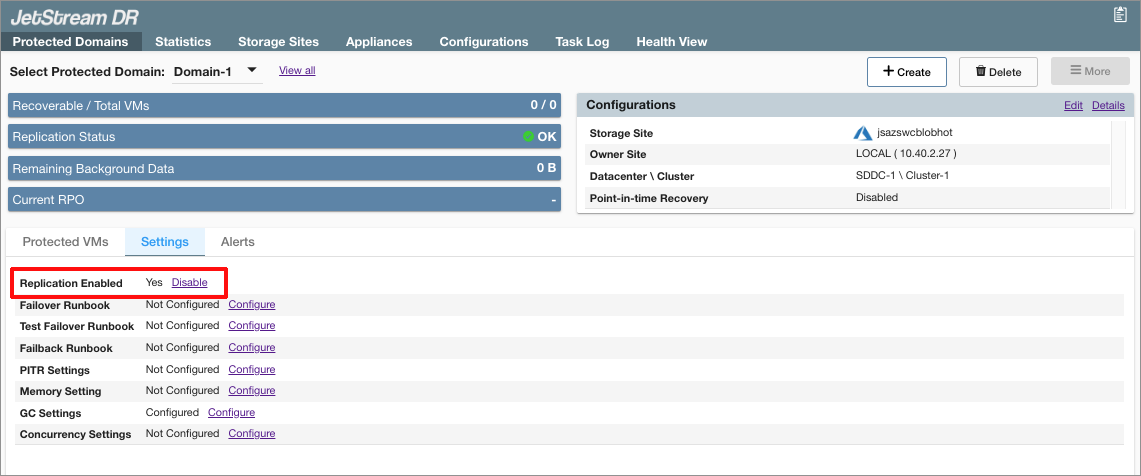Switch to the Statistics tab
This screenshot has width=1141, height=476.
click(x=183, y=42)
